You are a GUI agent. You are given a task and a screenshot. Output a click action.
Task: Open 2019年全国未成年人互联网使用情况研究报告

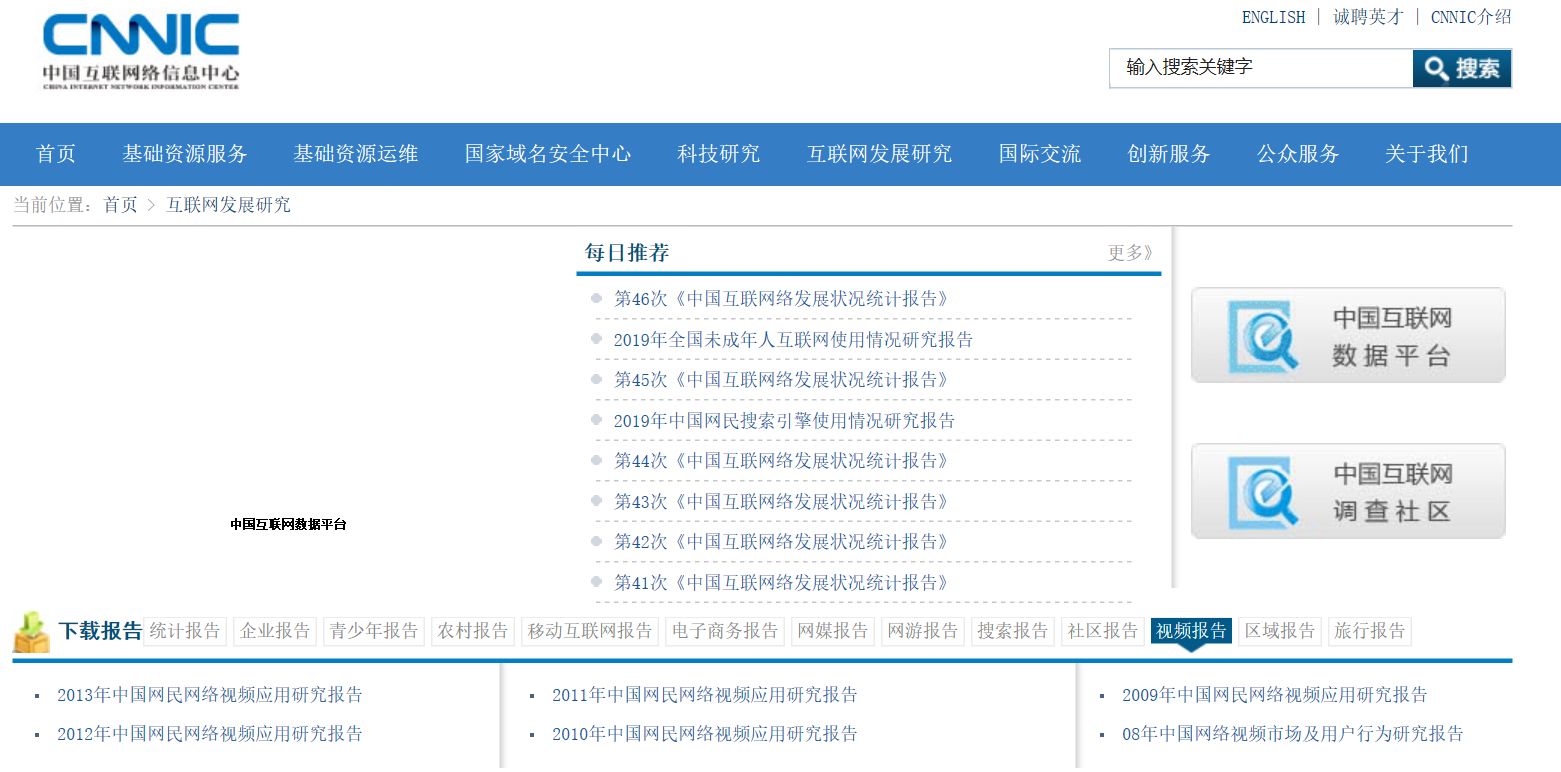(793, 340)
